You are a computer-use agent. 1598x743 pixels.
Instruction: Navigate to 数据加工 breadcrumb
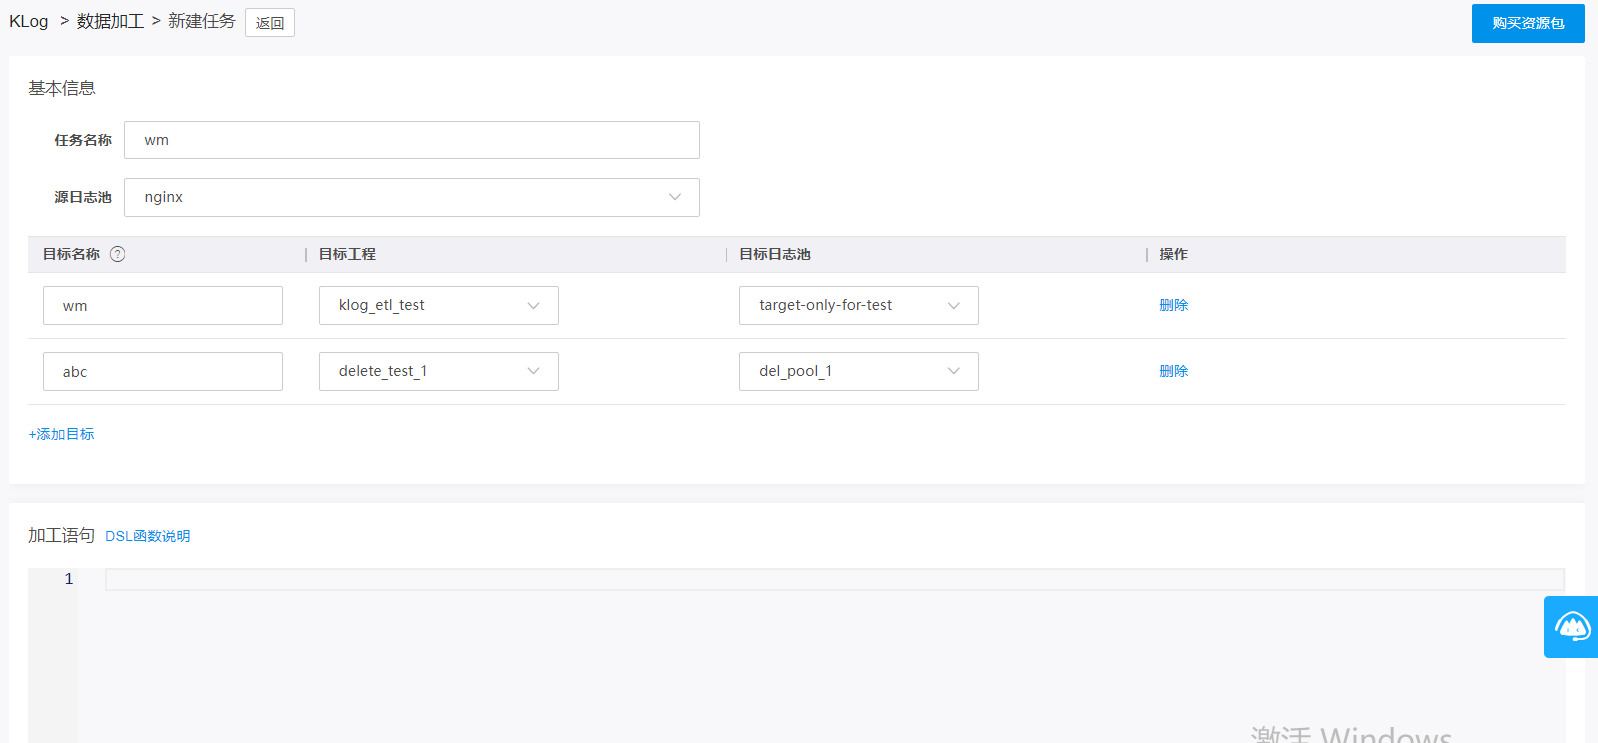click(x=110, y=21)
